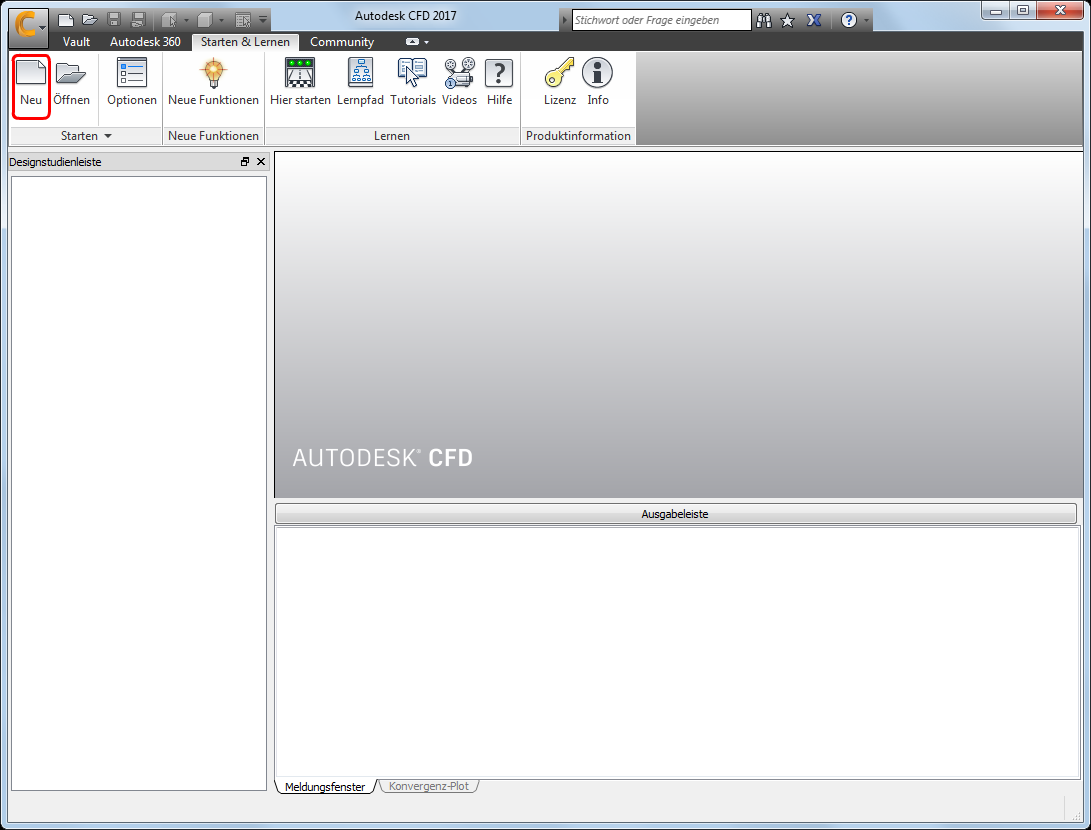Viewport: 1091px width, 830px height.
Task: Click the Lernen panel title
Action: pyautogui.click(x=392, y=136)
